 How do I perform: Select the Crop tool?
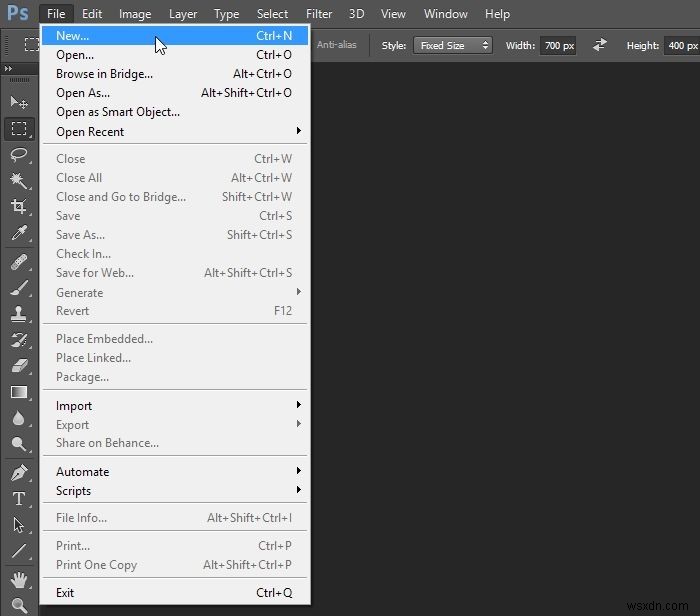tap(19, 206)
